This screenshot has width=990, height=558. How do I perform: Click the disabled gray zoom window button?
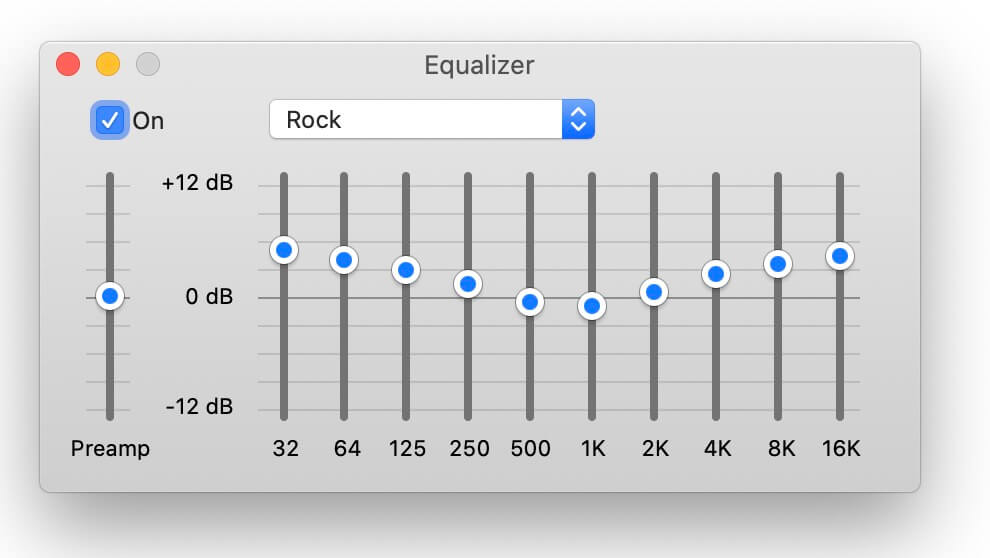coord(148,64)
